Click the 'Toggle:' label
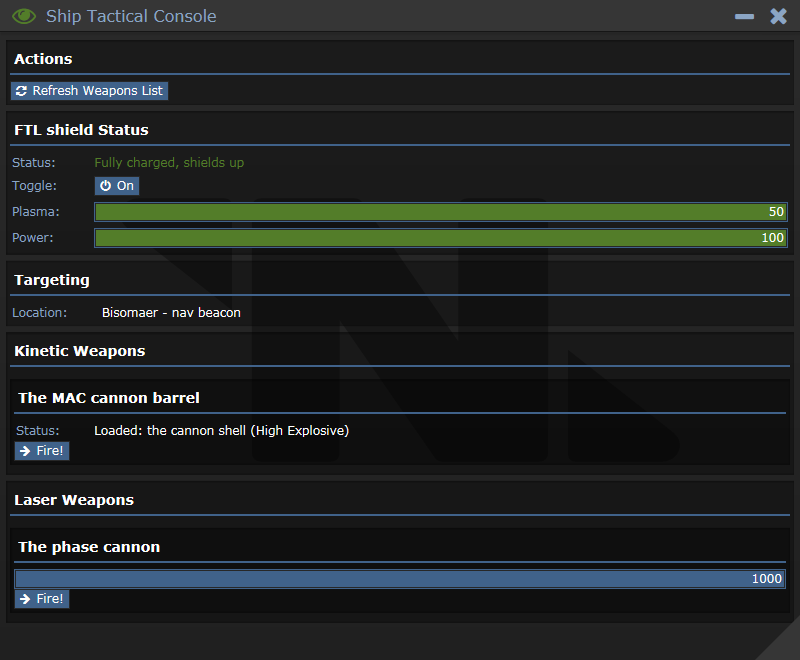Screen dimensions: 800x660 tap(35, 186)
